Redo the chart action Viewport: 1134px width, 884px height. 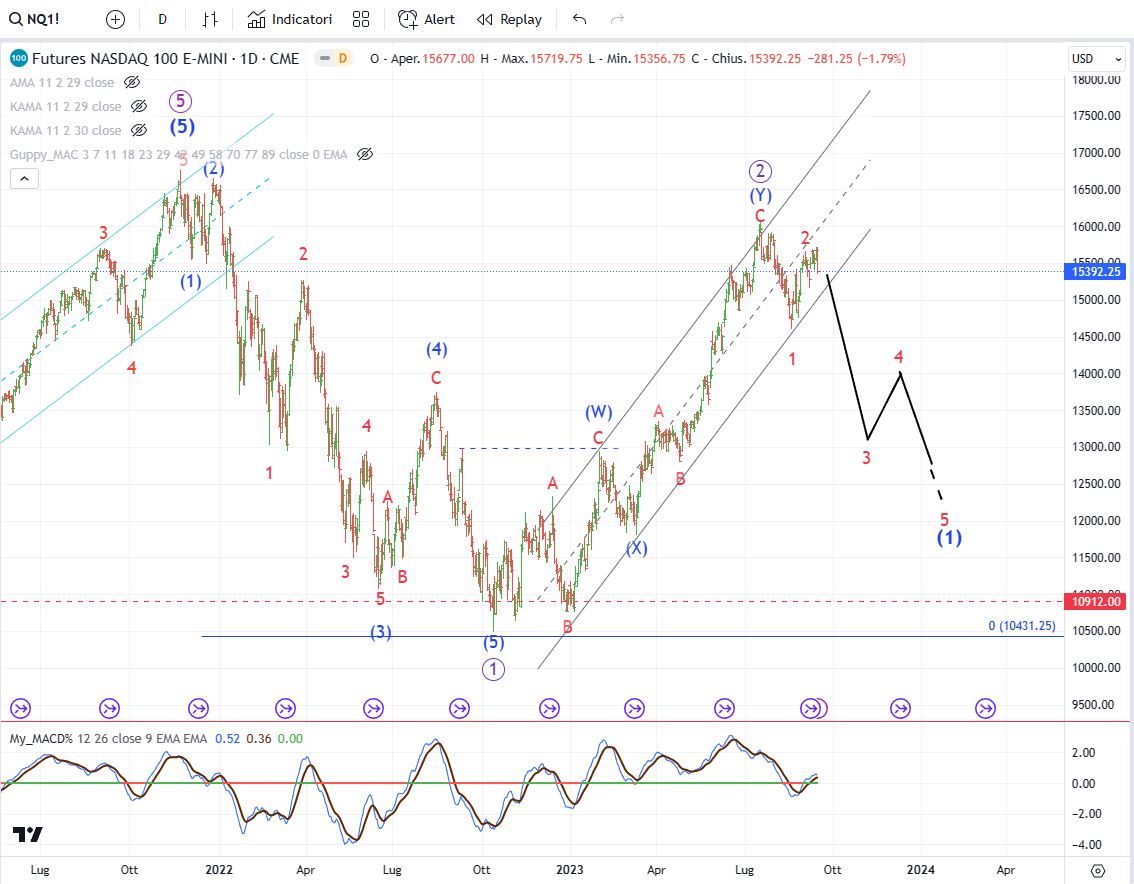coord(617,20)
